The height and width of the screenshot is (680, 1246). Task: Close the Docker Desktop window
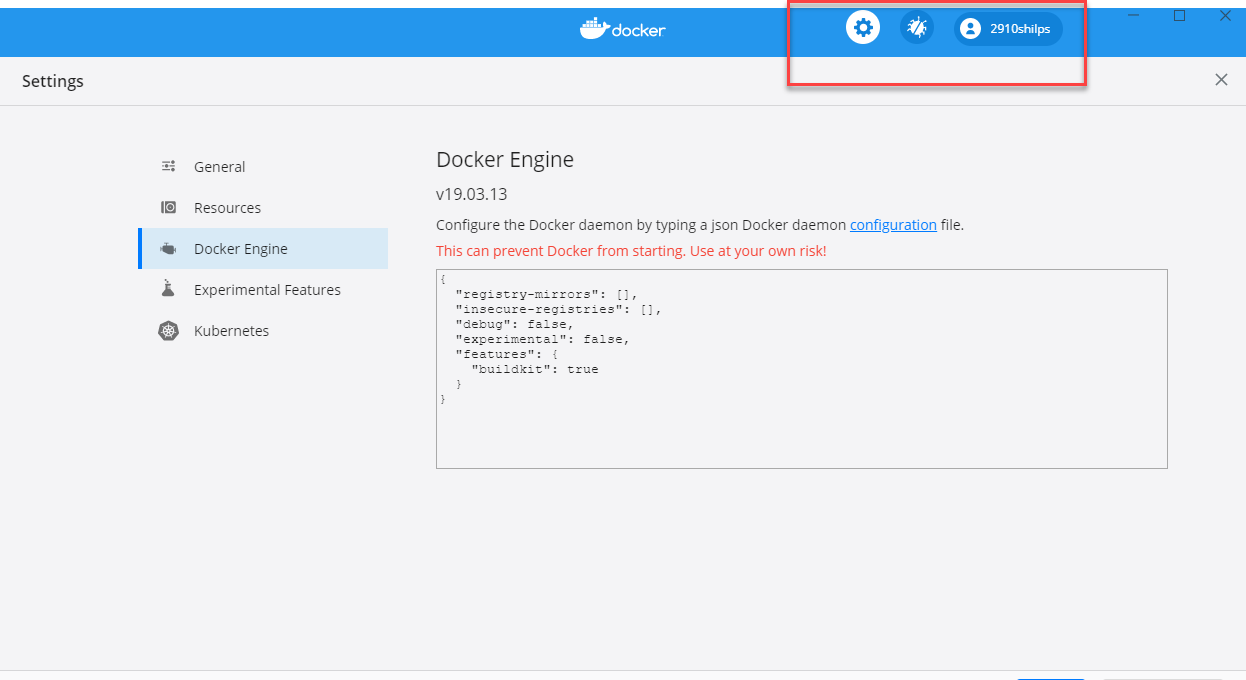(1225, 15)
